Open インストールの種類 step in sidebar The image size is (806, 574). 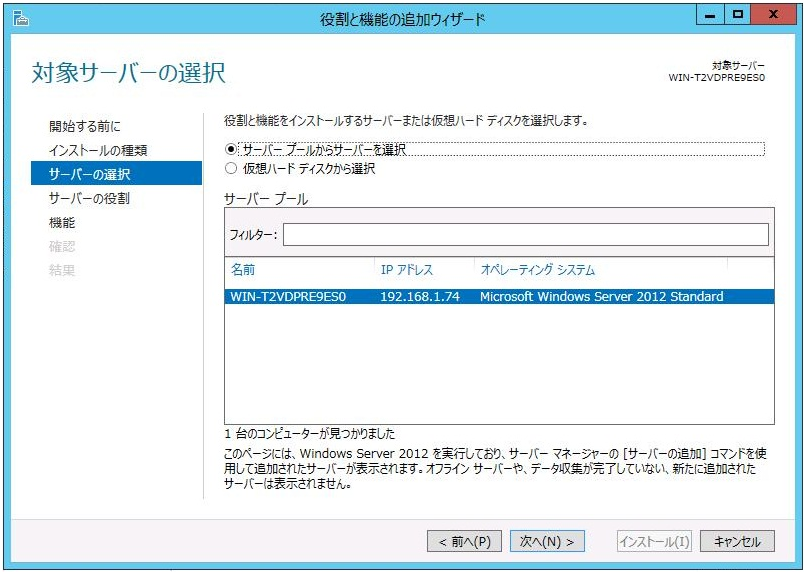tap(98, 150)
